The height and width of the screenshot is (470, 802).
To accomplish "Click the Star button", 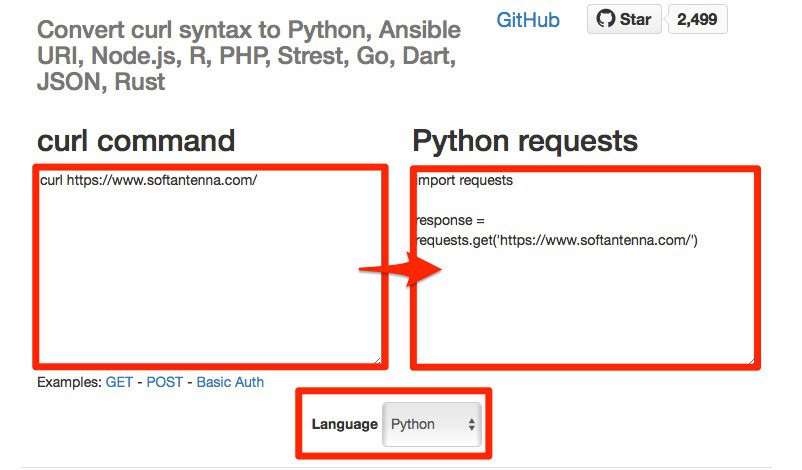I will (624, 19).
